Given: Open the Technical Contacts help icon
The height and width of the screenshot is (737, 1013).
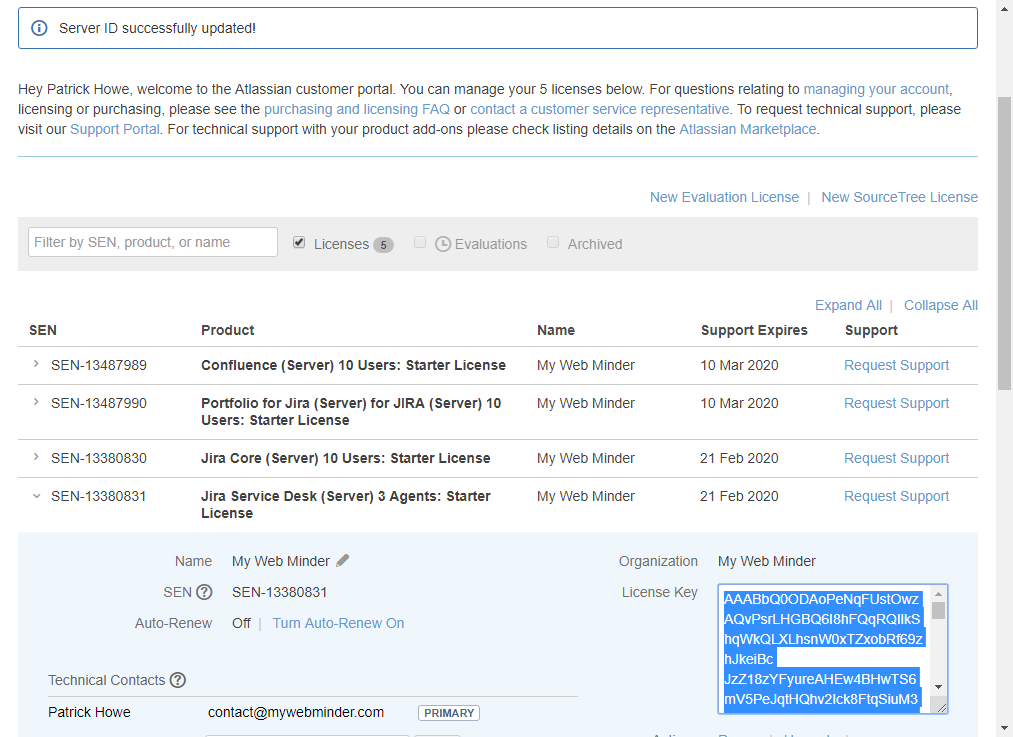Looking at the screenshot, I should coord(178,680).
